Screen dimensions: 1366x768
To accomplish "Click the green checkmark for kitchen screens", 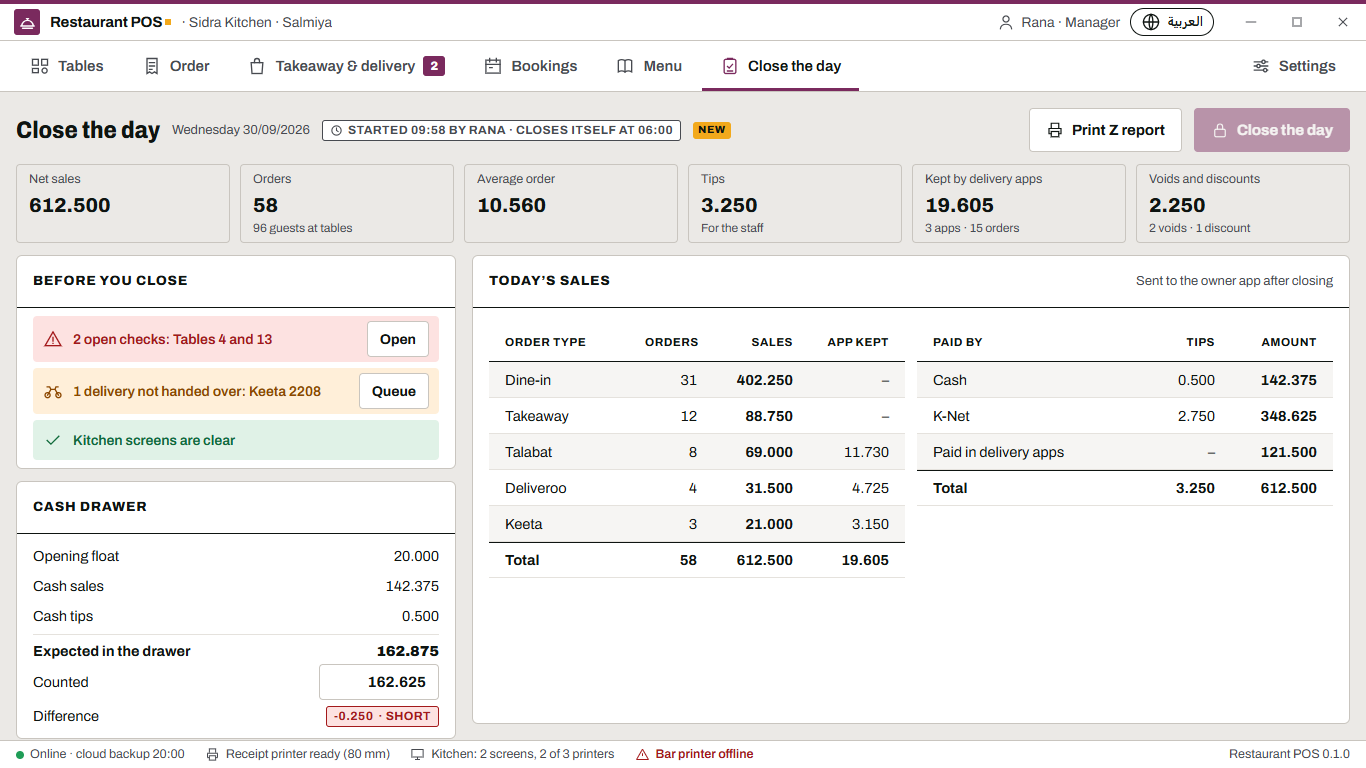I will (x=53, y=440).
